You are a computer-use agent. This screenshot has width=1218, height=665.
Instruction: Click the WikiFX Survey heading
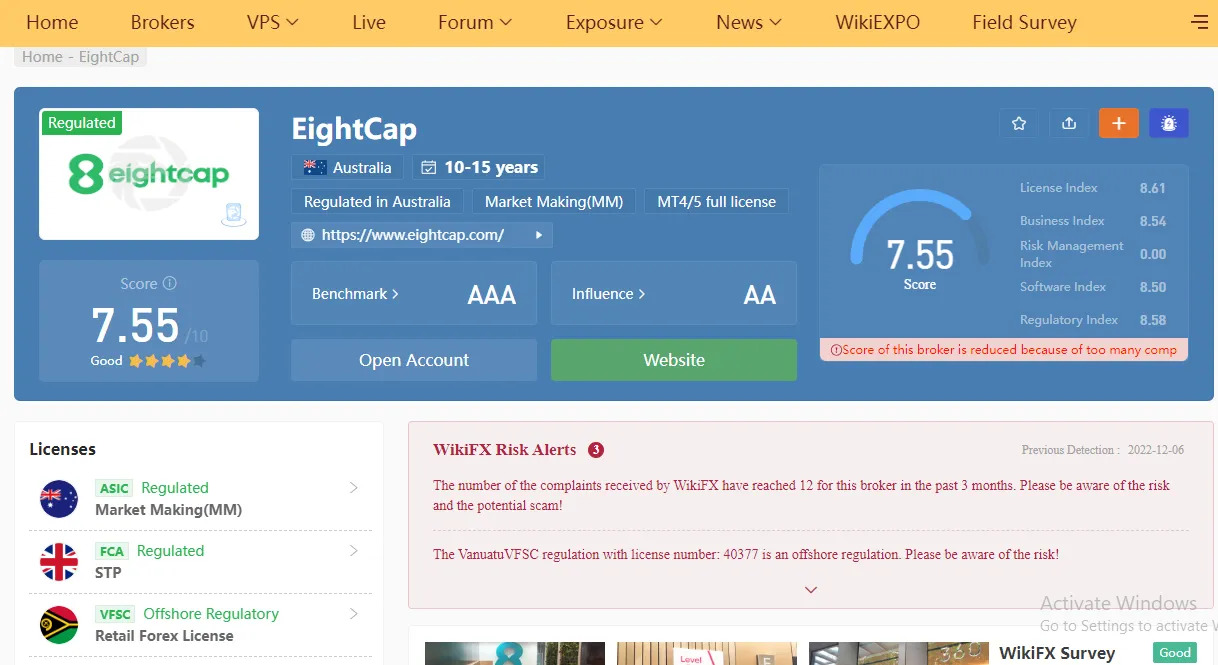click(x=1057, y=653)
